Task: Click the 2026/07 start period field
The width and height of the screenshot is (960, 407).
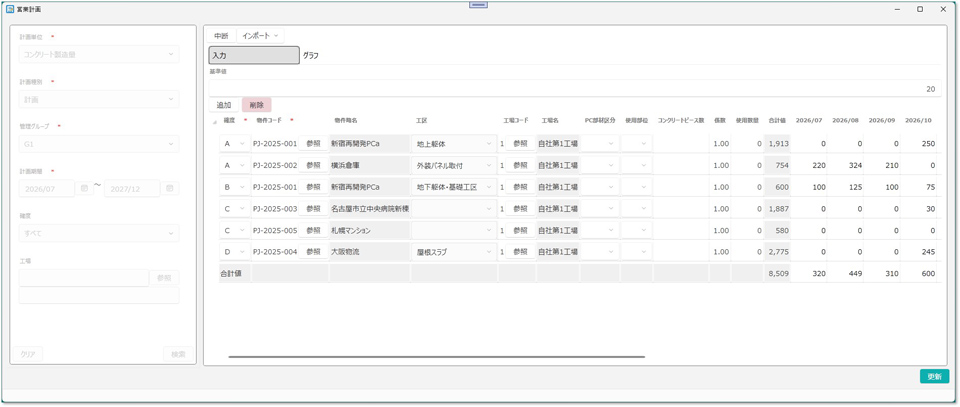Action: click(47, 189)
